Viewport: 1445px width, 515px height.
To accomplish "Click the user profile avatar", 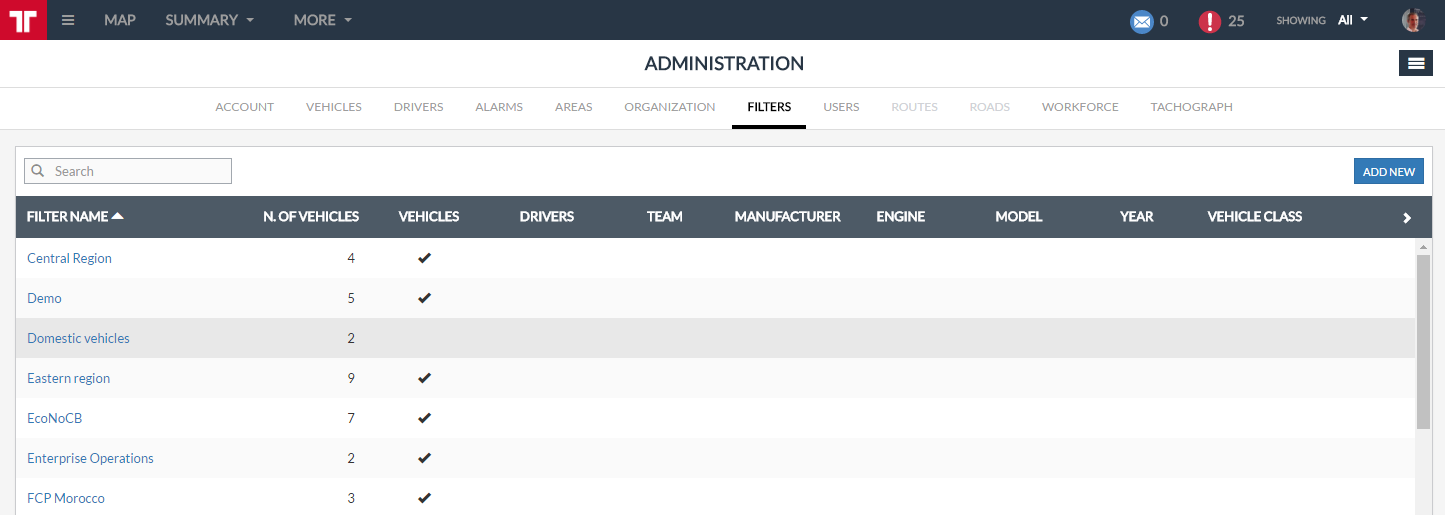I will click(1412, 20).
